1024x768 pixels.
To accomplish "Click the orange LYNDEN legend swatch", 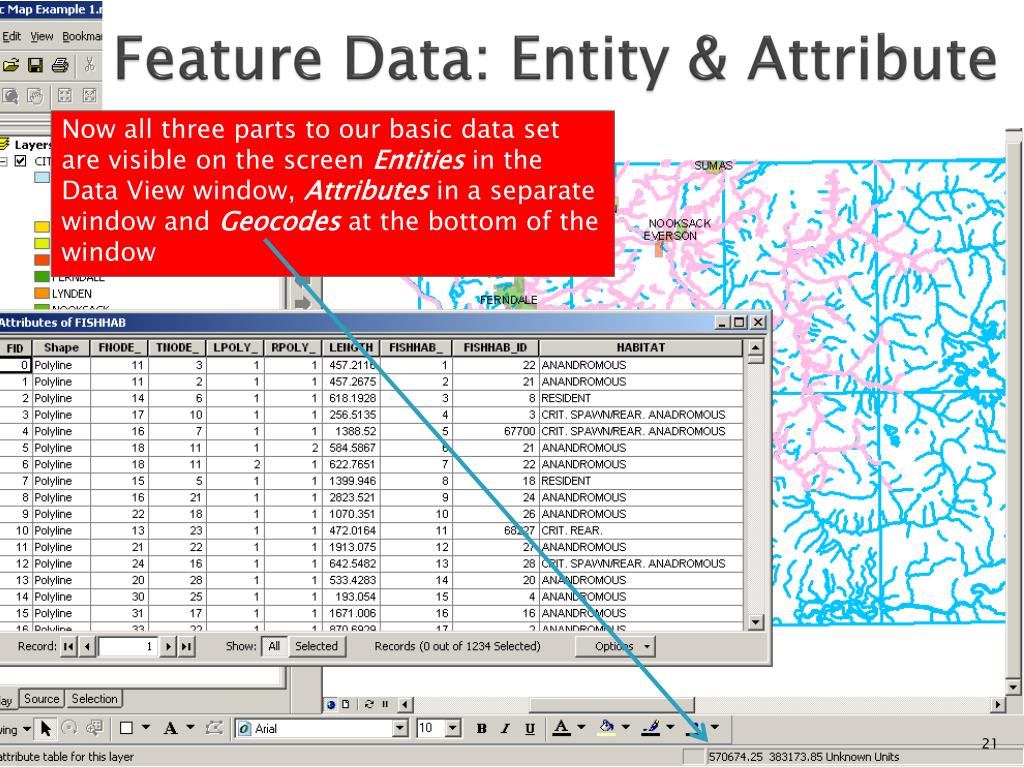I will (42, 293).
